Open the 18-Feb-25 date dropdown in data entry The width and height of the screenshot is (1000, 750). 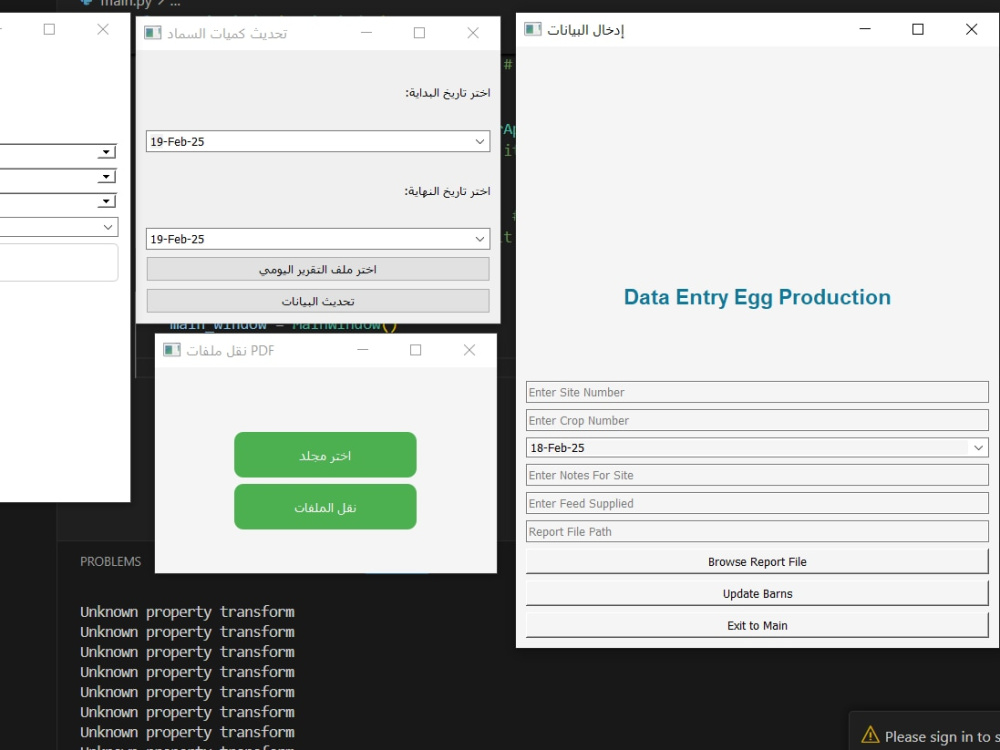click(x=978, y=448)
